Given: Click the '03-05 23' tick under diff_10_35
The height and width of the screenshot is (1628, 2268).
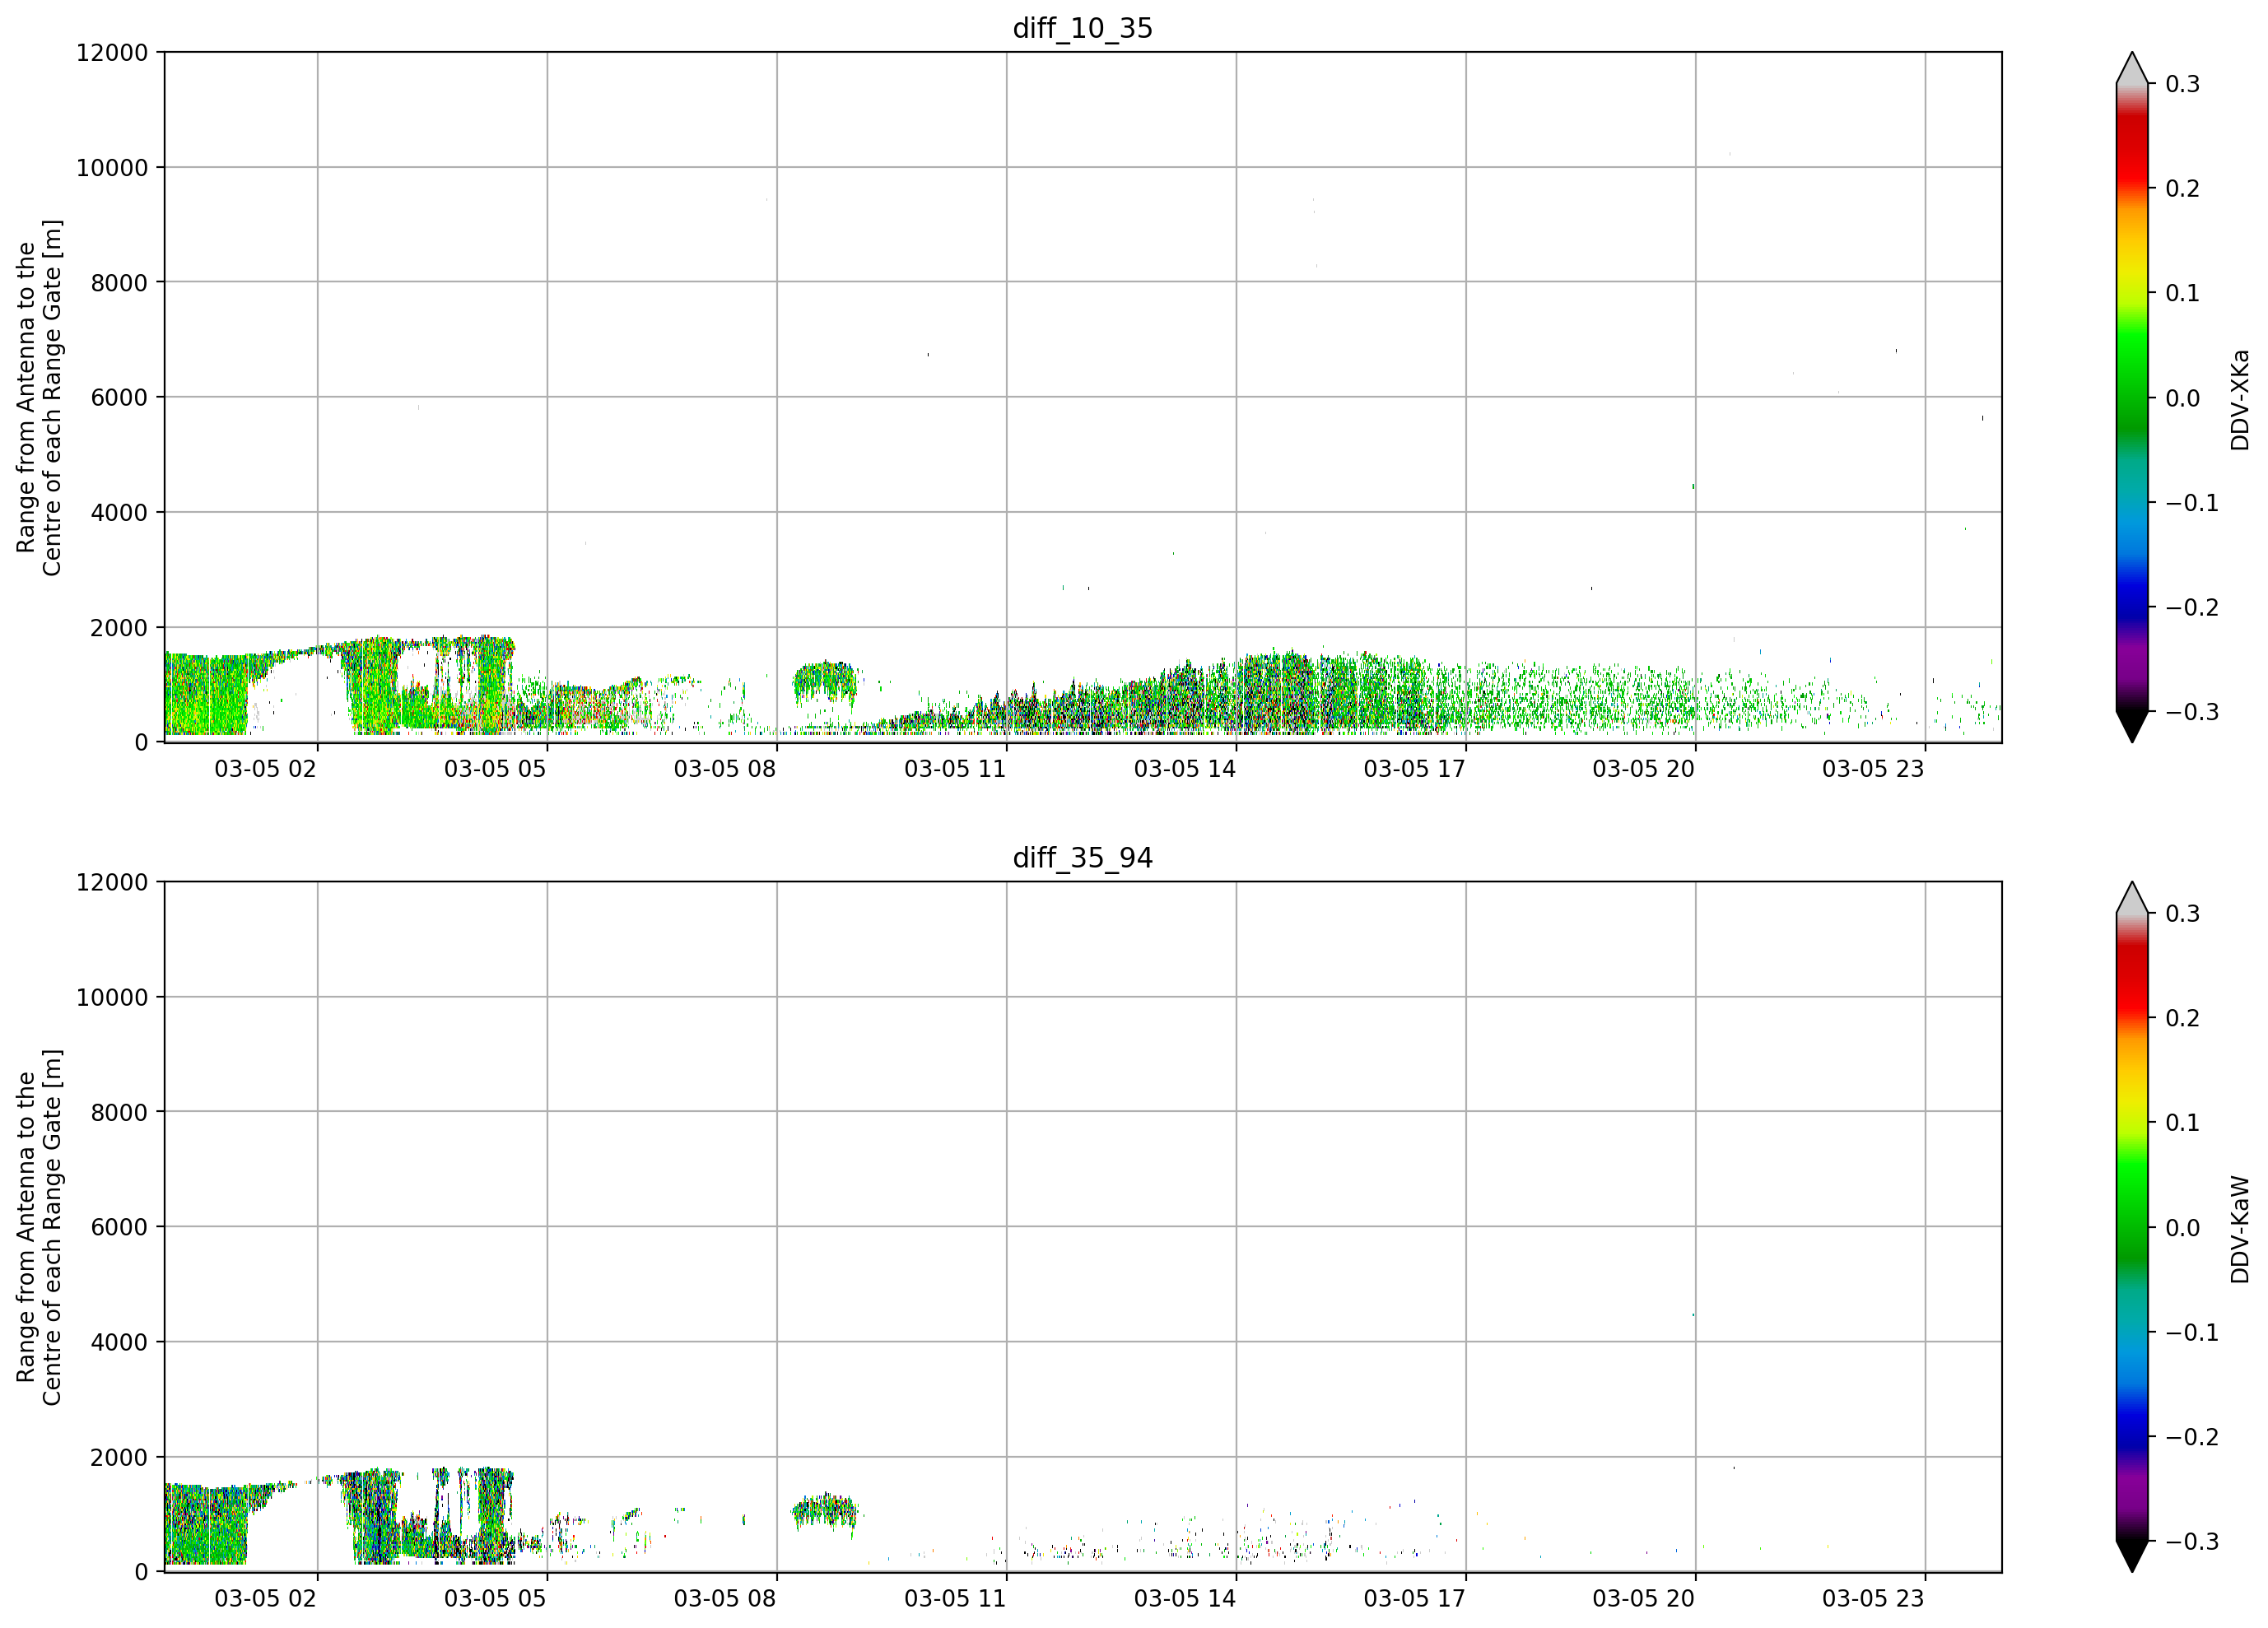Looking at the screenshot, I should tap(1873, 769).
